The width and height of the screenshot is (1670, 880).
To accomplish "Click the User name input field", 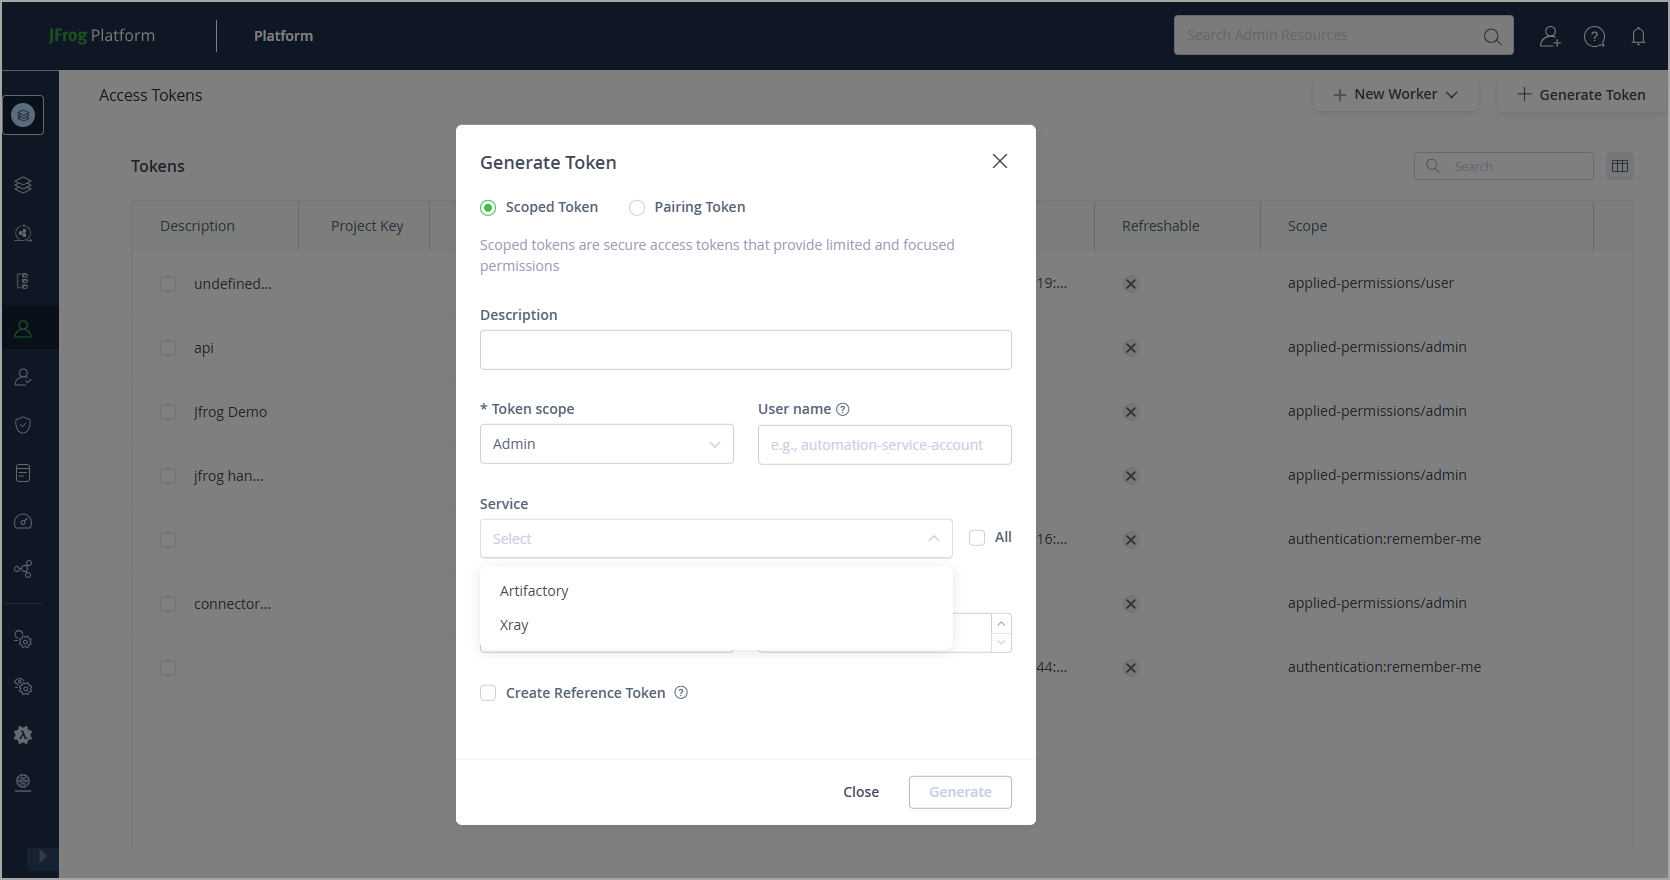I will click(885, 445).
